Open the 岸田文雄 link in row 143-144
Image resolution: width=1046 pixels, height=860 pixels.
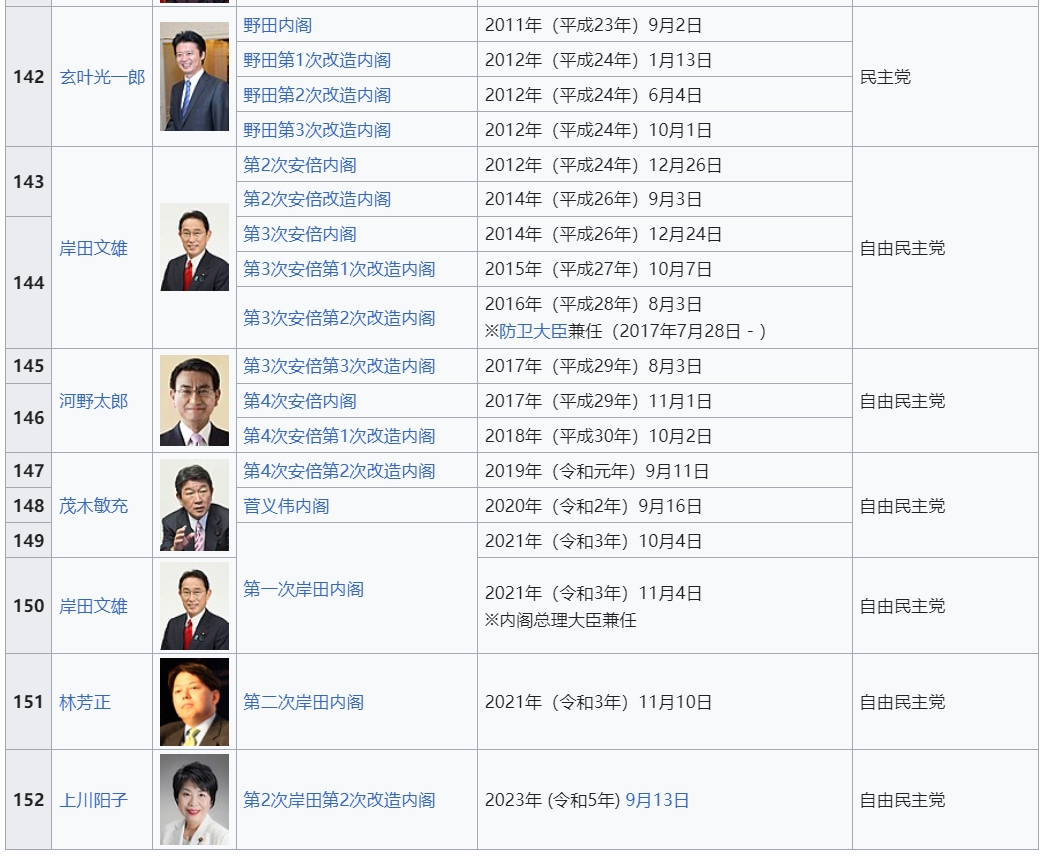tap(93, 248)
